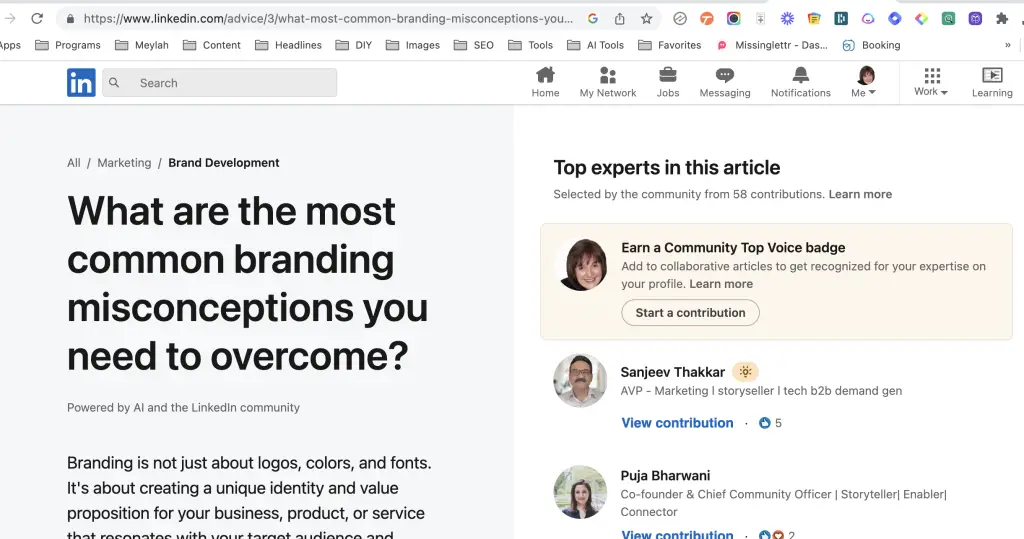Click the multicolor diamond extension icon
The image size is (1024, 539).
(921, 18)
